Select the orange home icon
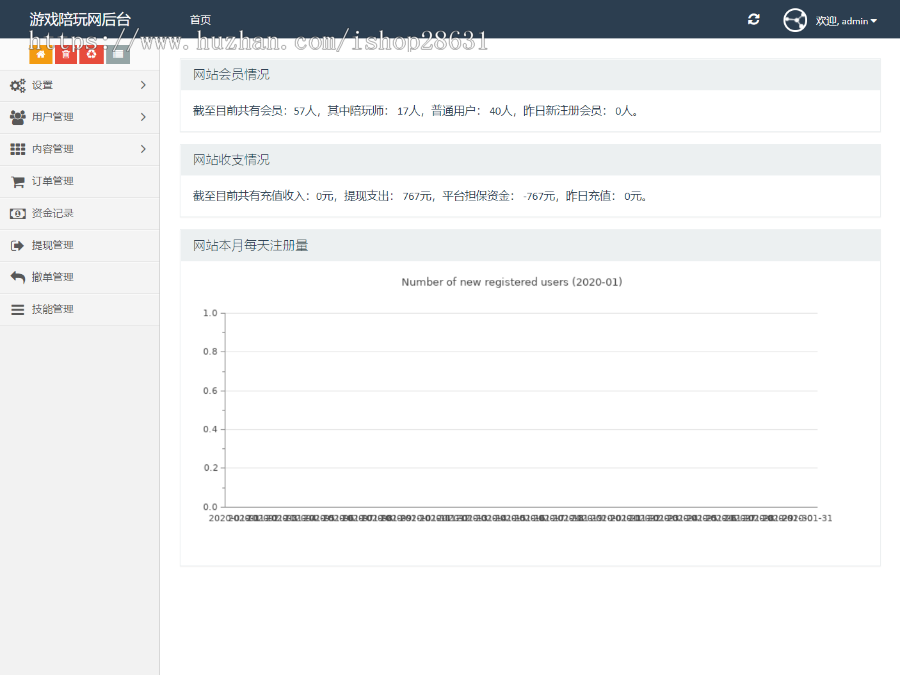This screenshot has width=900, height=675. click(40, 52)
